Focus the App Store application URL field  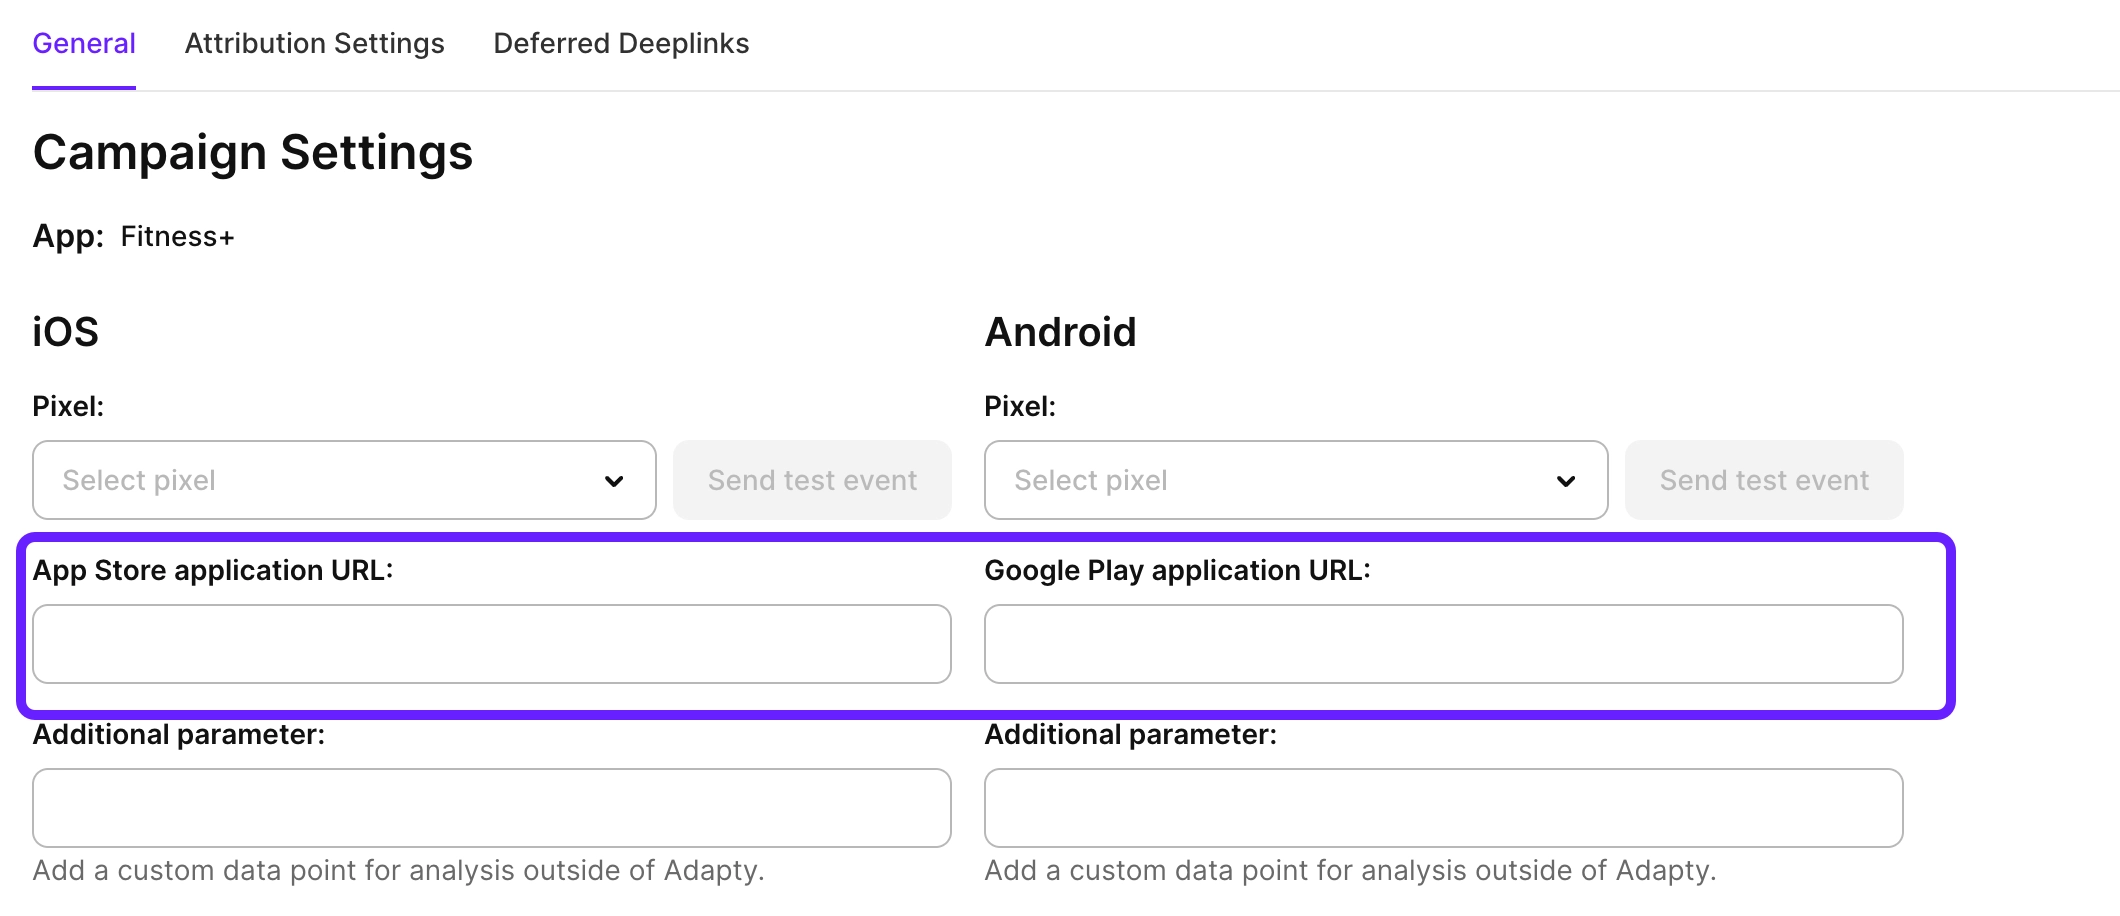pyautogui.click(x=491, y=644)
